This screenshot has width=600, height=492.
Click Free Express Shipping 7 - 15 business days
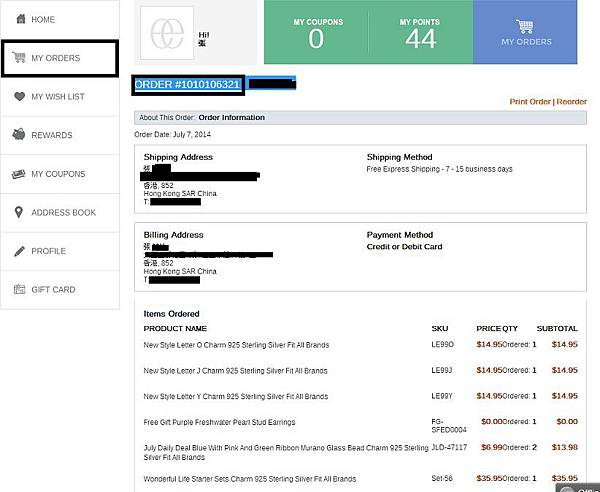coord(439,169)
